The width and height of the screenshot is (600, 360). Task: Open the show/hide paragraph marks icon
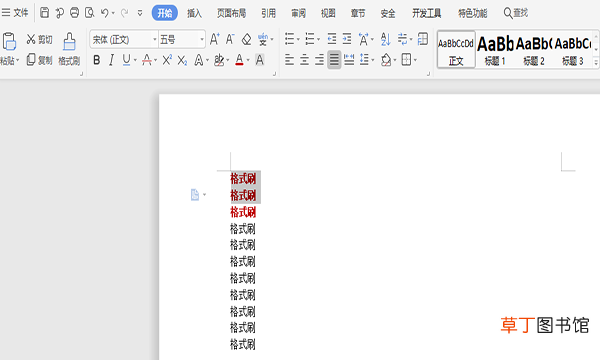[x=402, y=39]
